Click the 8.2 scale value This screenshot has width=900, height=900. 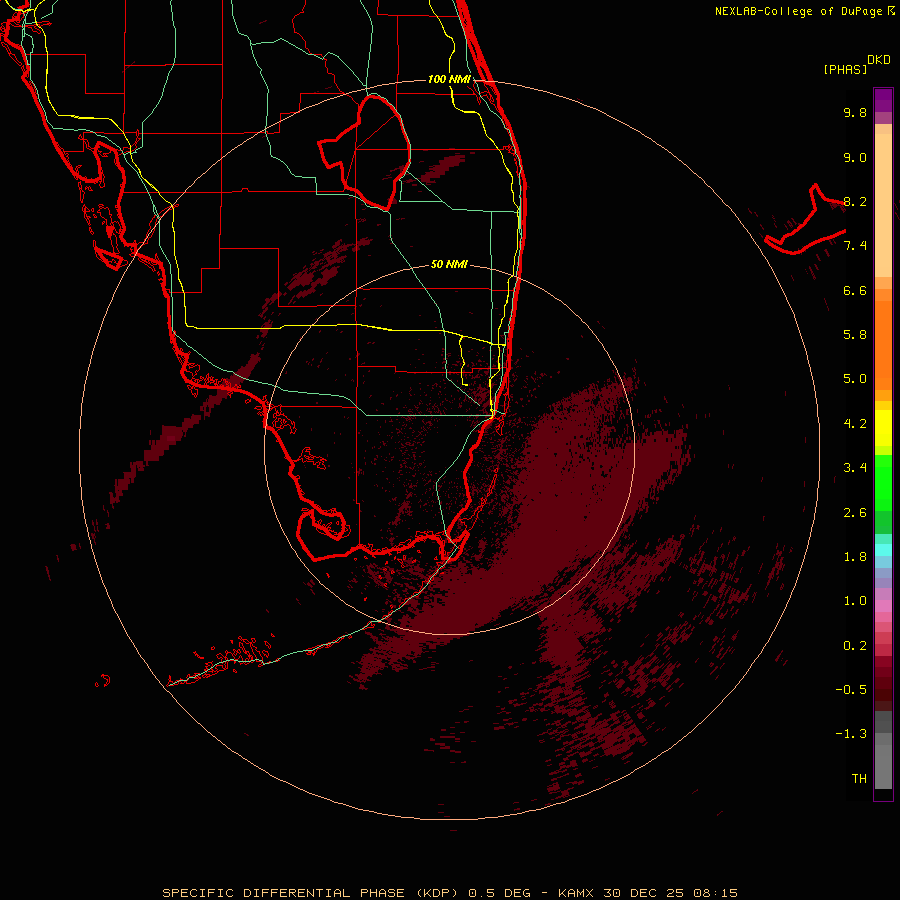click(855, 201)
